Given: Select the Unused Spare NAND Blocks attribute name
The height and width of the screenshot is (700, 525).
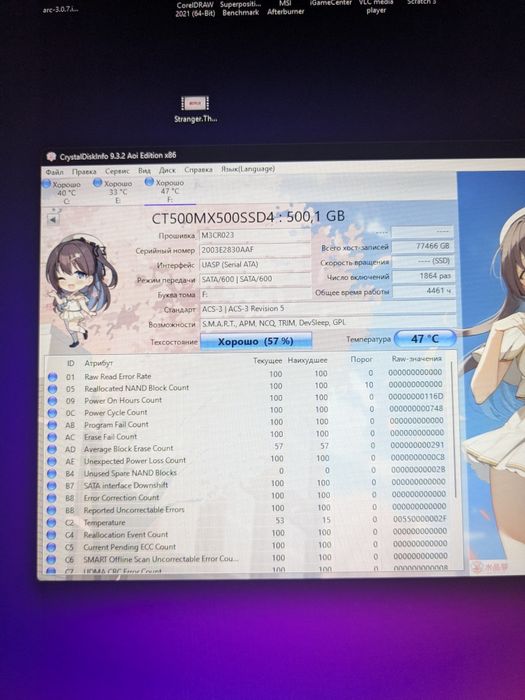Looking at the screenshot, I should click(130, 473).
